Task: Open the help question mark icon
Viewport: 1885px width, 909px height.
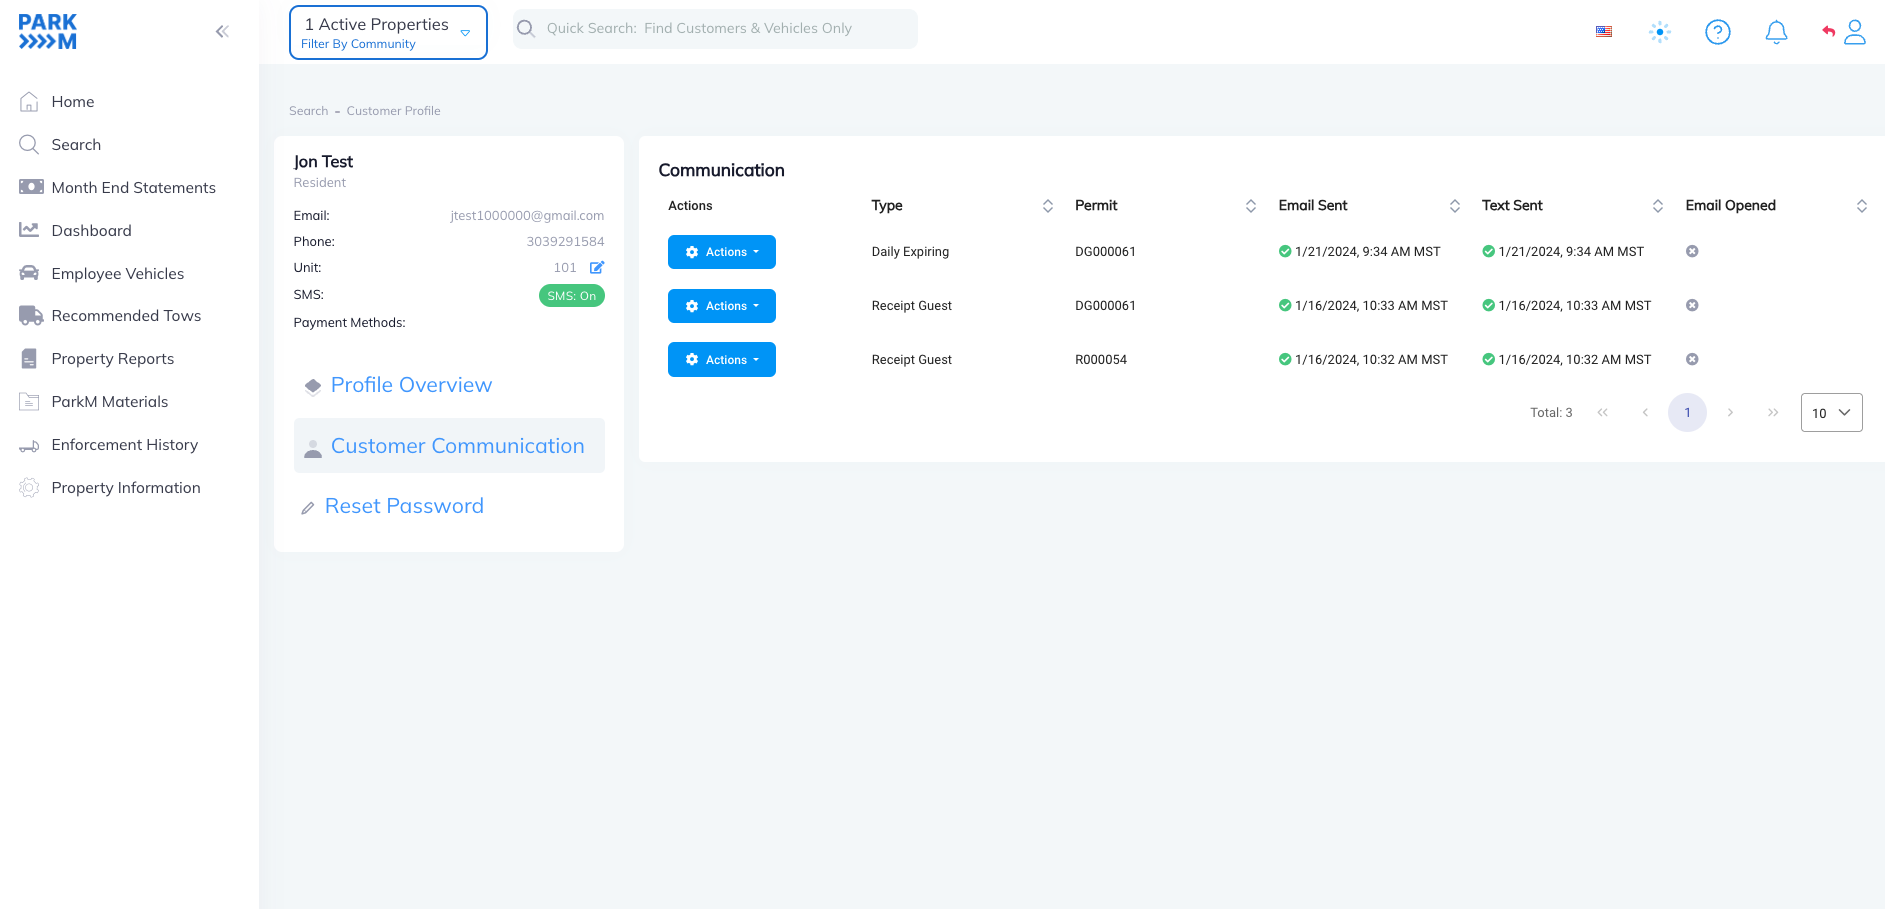Action: click(x=1718, y=32)
